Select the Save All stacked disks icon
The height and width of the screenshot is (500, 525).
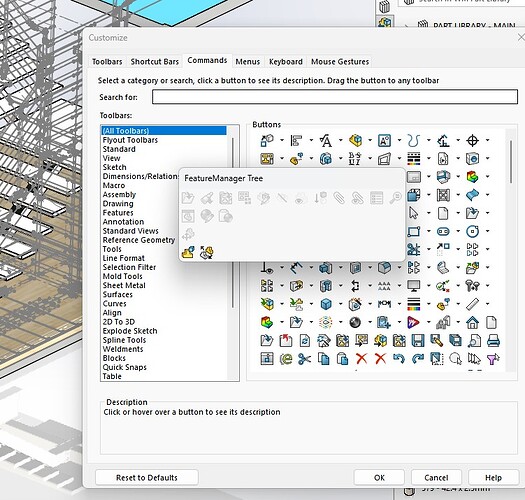coord(455,341)
